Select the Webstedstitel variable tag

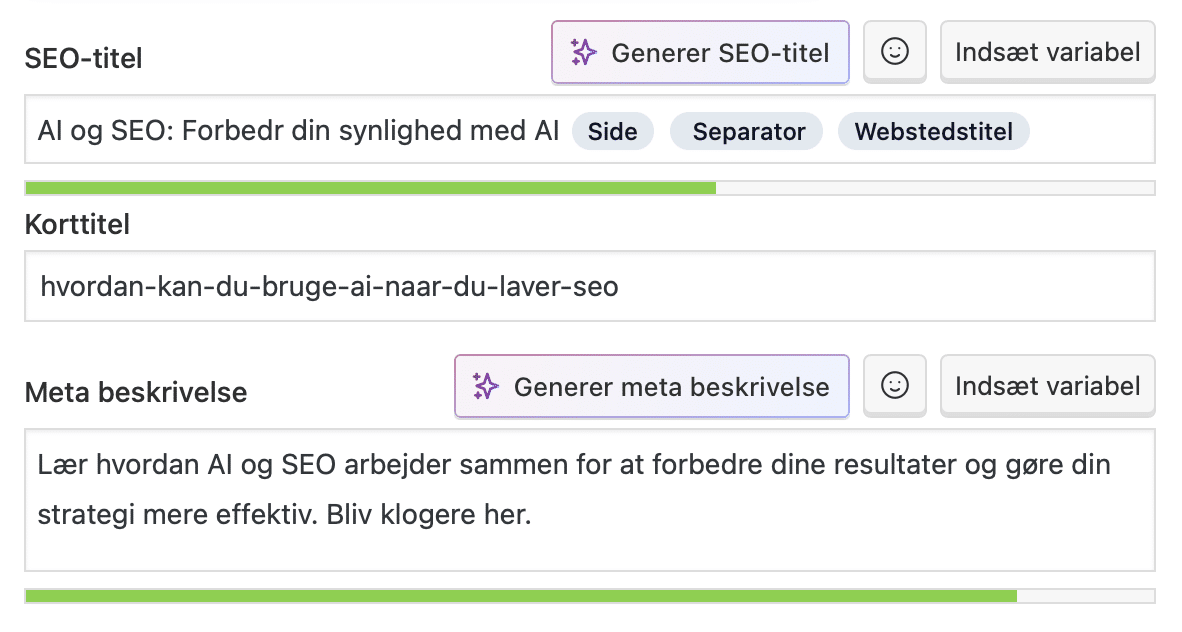(x=933, y=131)
